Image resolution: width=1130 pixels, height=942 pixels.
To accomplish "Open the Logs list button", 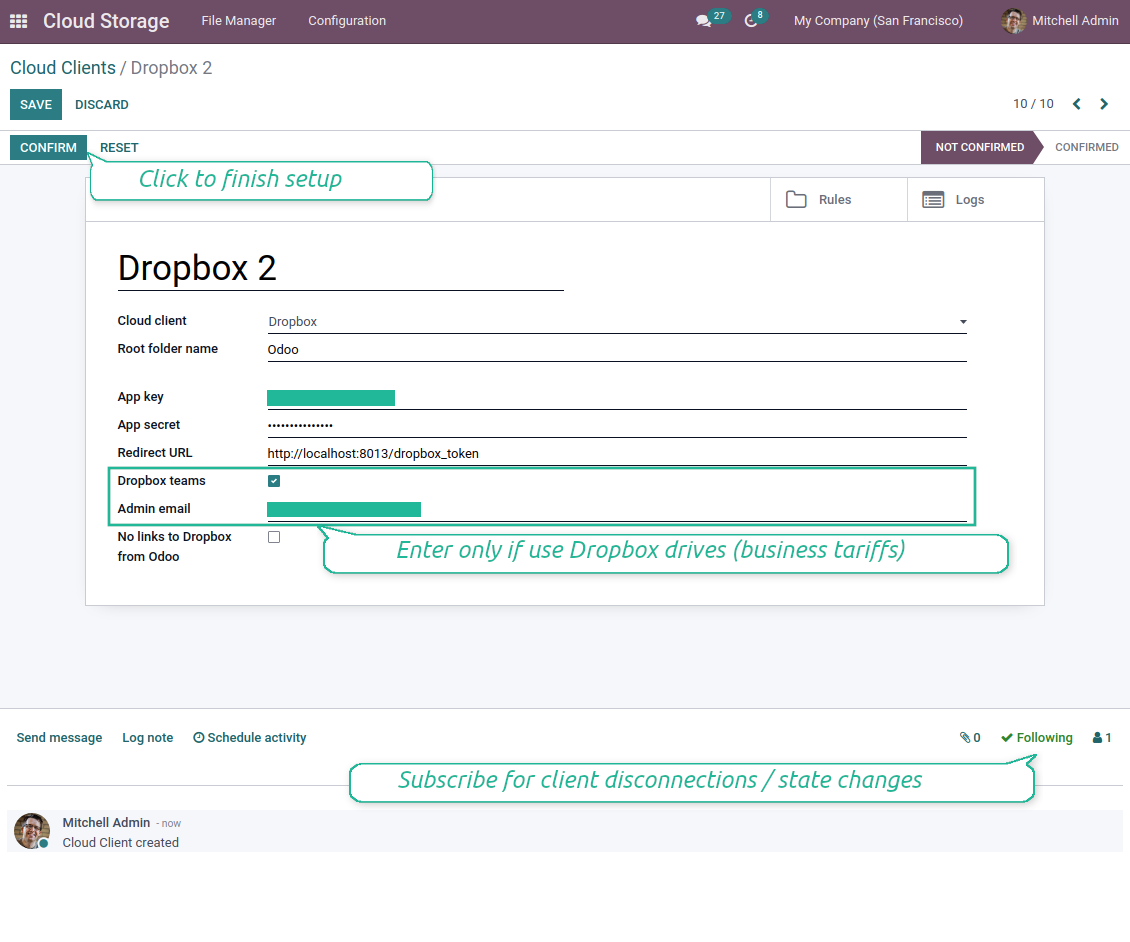I will pyautogui.click(x=975, y=200).
